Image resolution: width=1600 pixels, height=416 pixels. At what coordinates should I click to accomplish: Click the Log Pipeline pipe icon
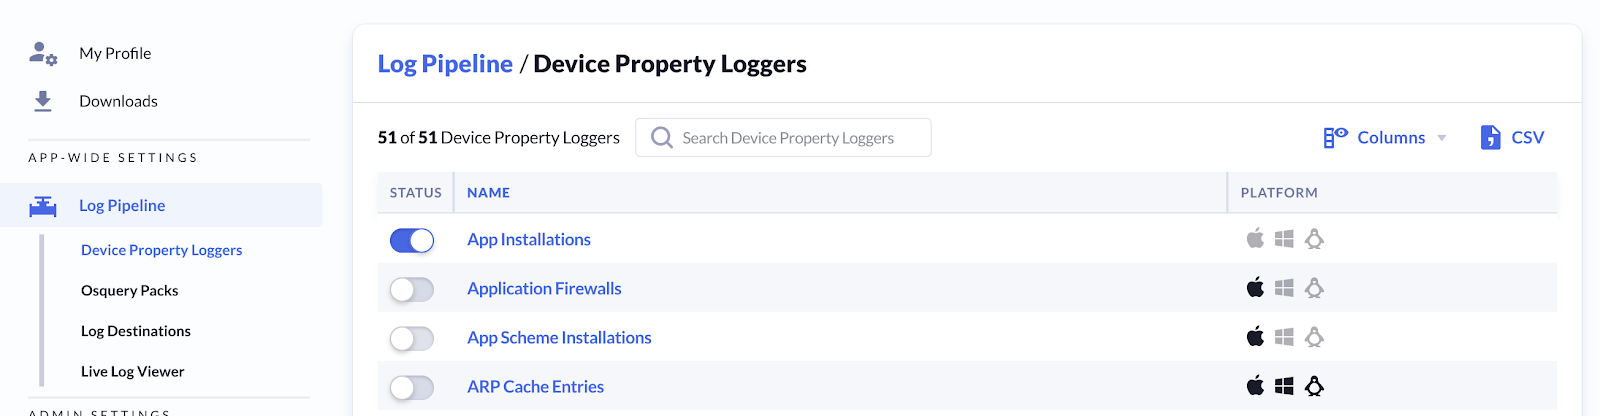click(x=43, y=206)
